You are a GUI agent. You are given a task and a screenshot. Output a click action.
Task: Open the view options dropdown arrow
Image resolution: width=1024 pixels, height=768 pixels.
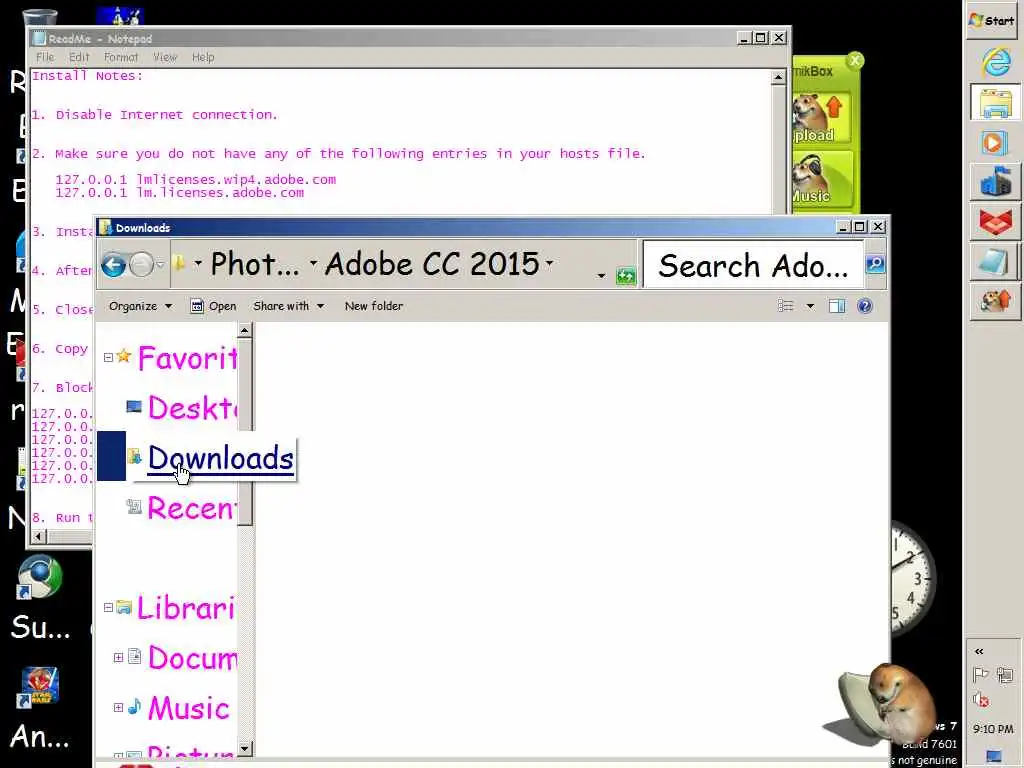click(810, 306)
